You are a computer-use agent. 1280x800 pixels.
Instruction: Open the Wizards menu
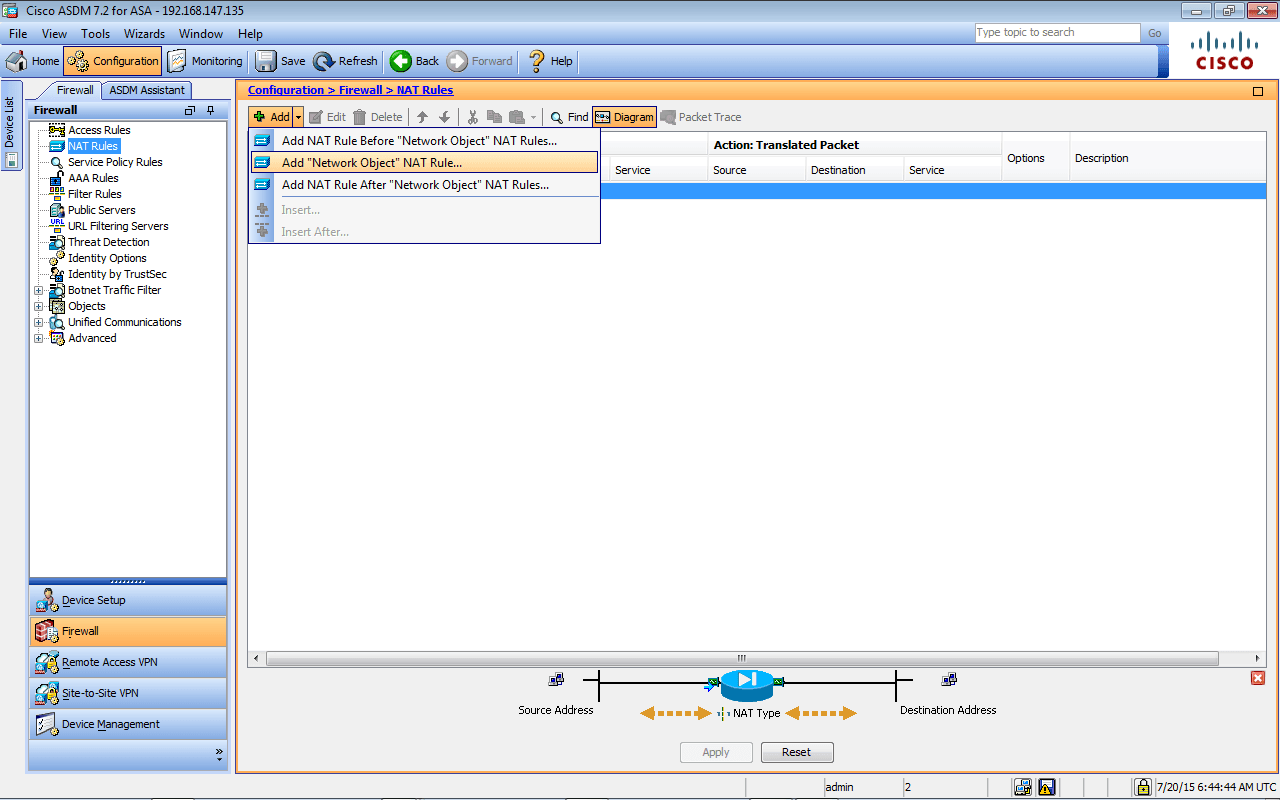(145, 34)
